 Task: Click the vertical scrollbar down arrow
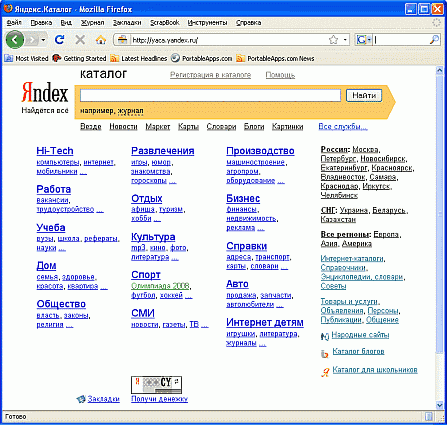(x=440, y=405)
